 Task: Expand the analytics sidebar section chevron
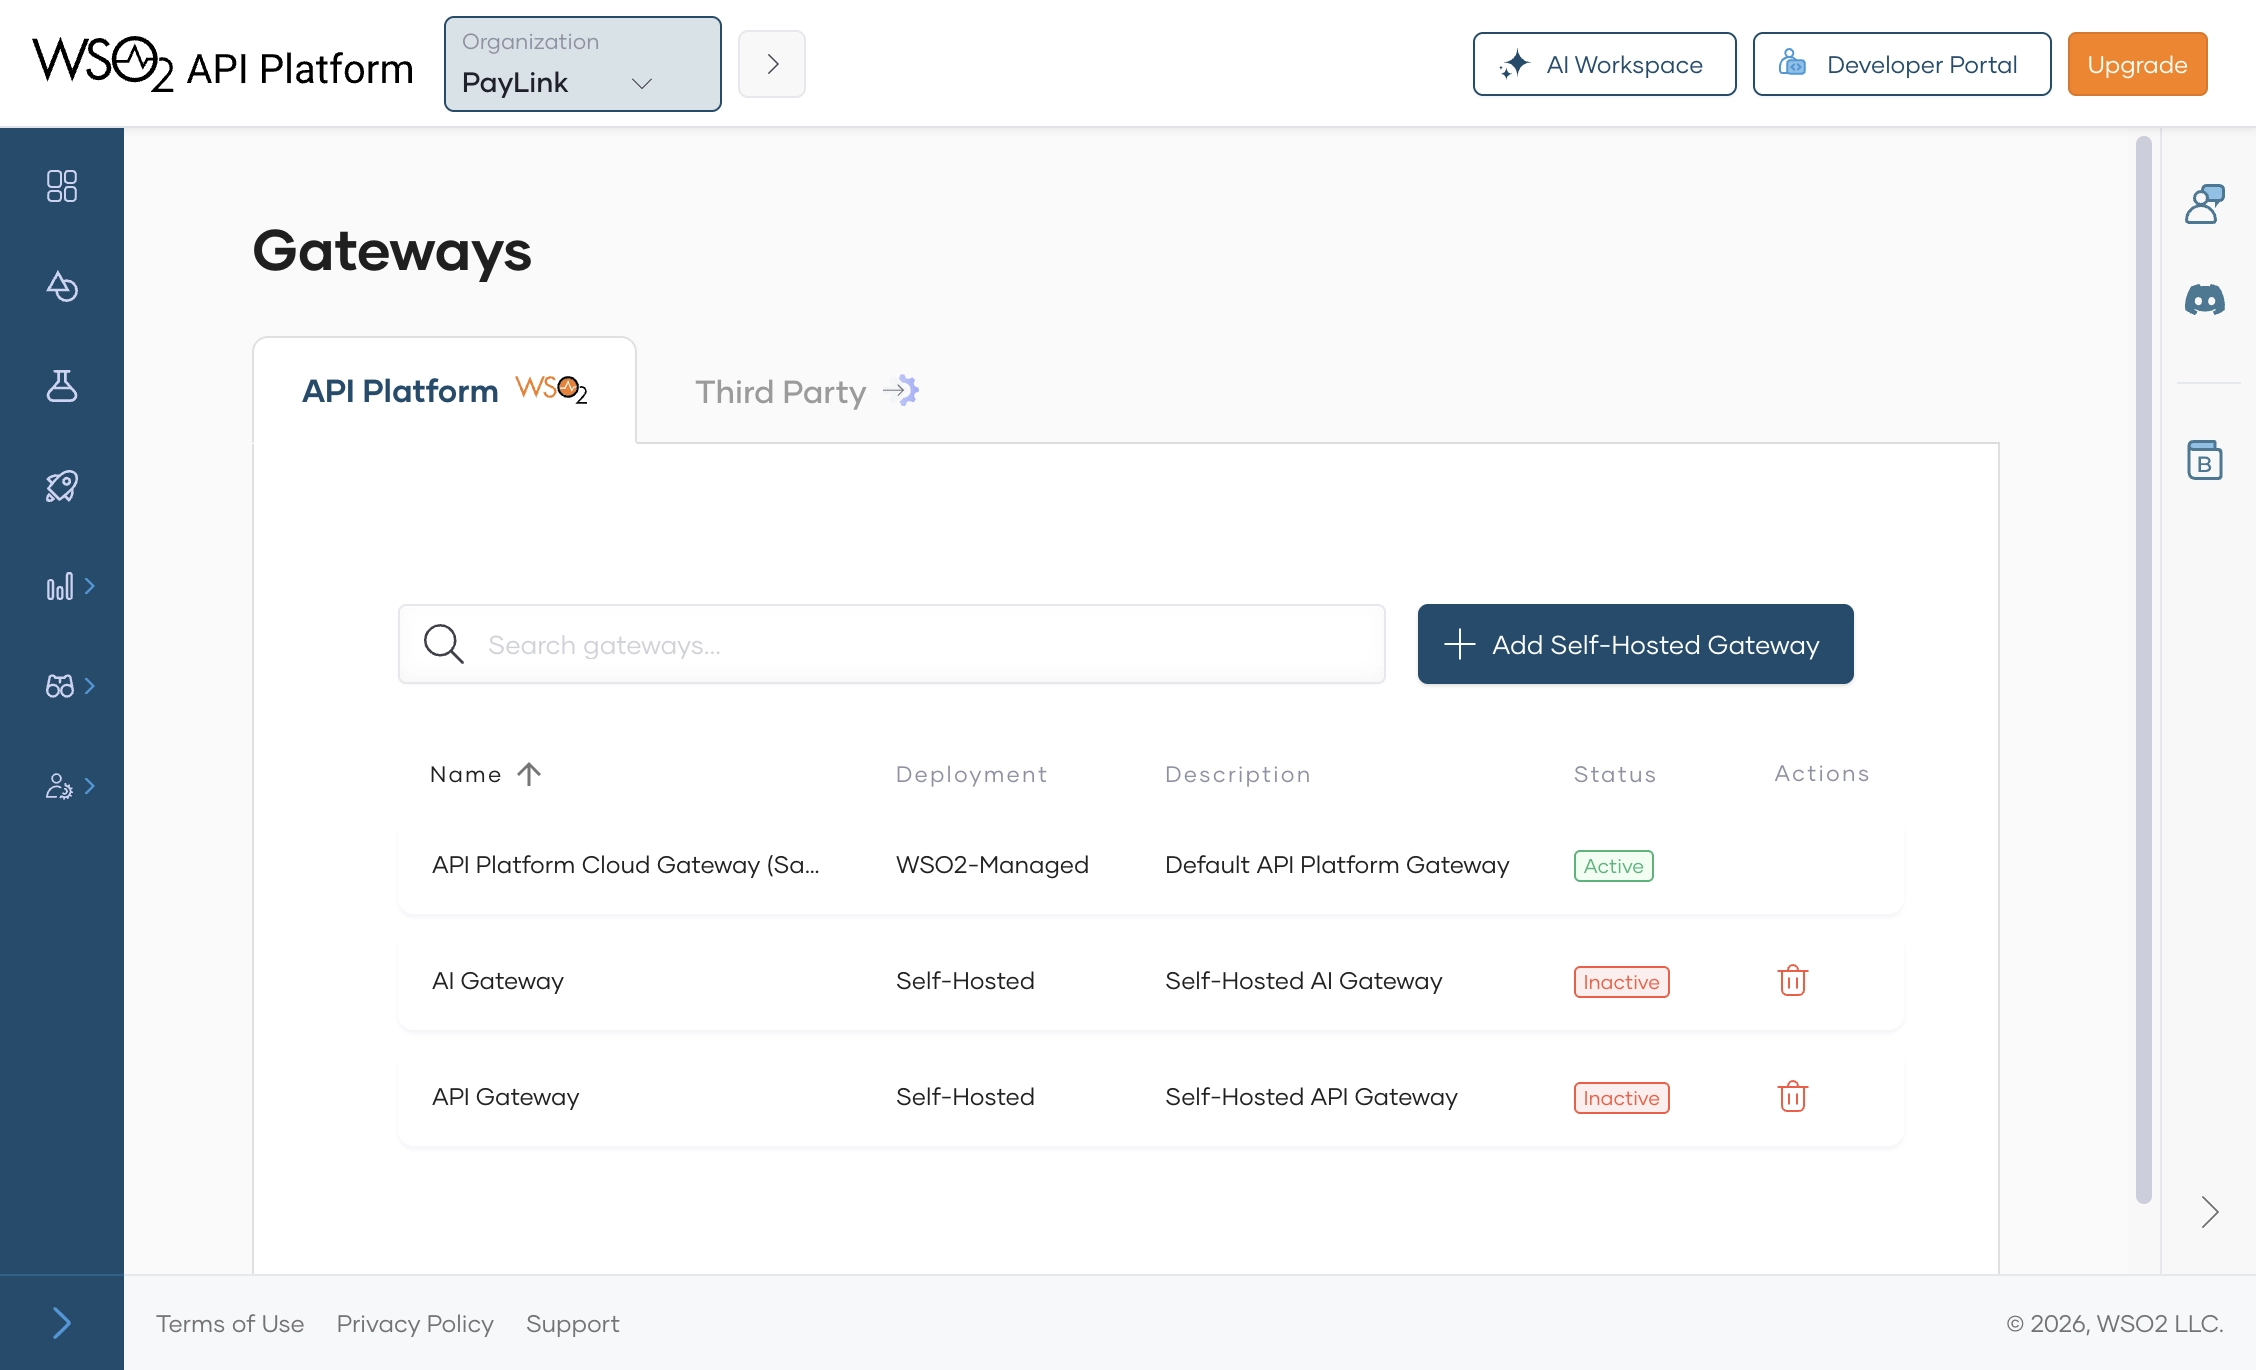point(91,586)
